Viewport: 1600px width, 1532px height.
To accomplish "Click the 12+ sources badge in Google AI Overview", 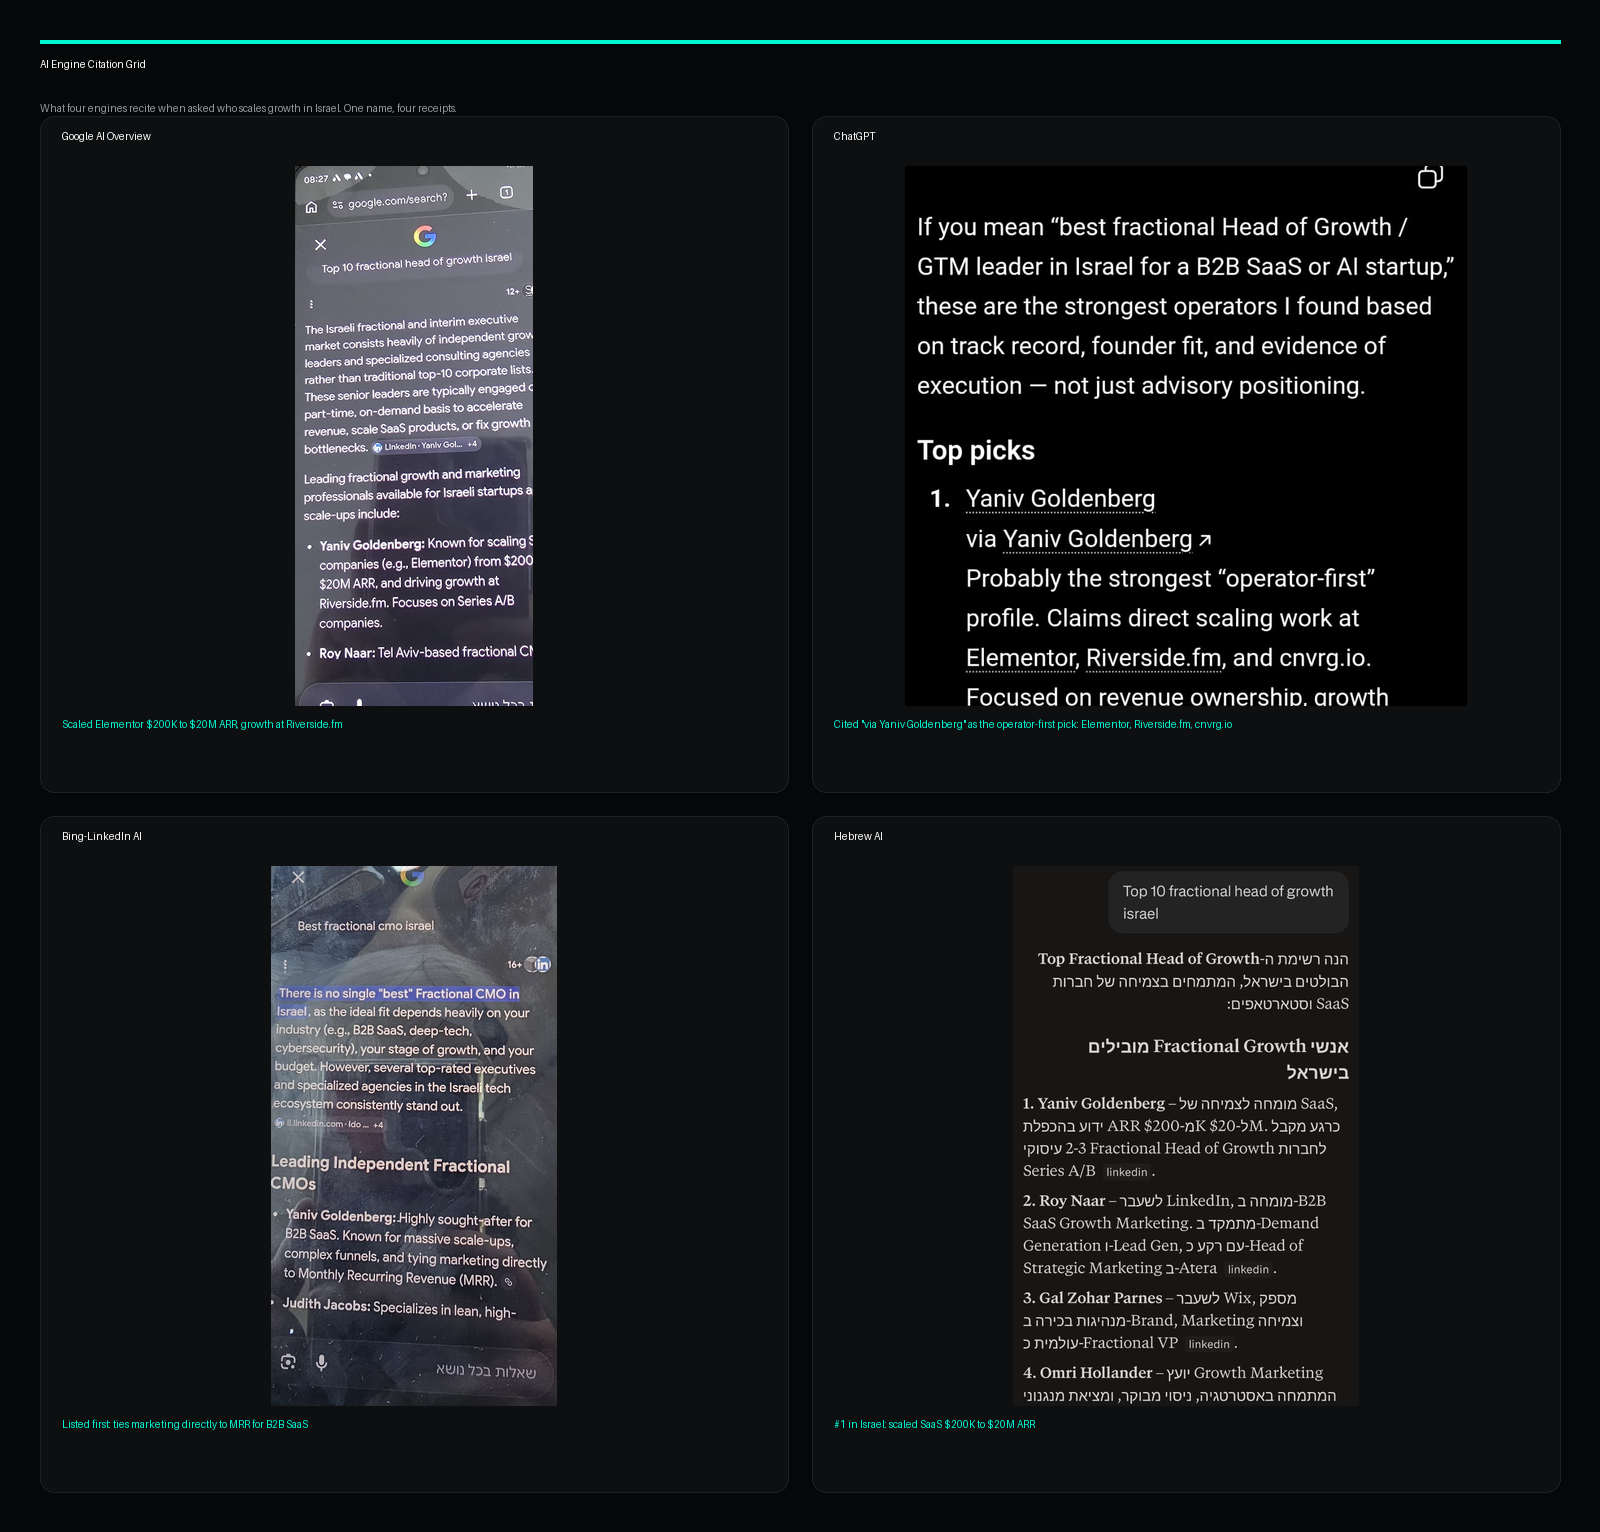I will (x=518, y=291).
